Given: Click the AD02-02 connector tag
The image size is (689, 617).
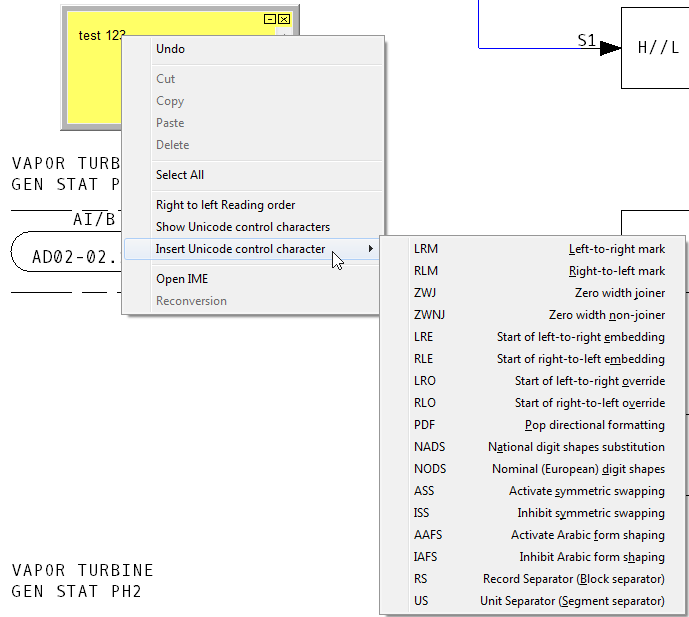Looking at the screenshot, I should [66, 251].
